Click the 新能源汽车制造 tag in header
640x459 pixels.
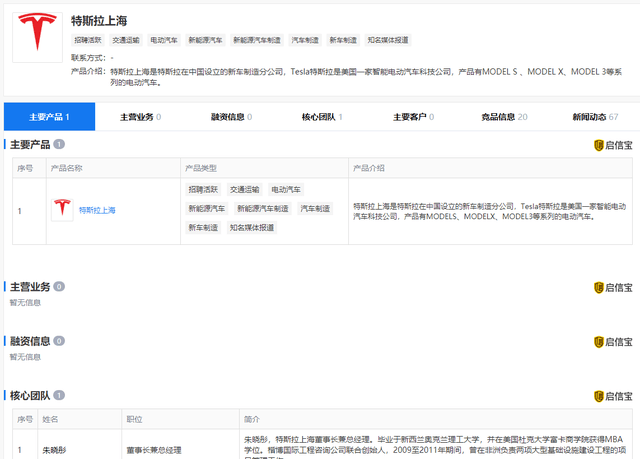tap(257, 40)
